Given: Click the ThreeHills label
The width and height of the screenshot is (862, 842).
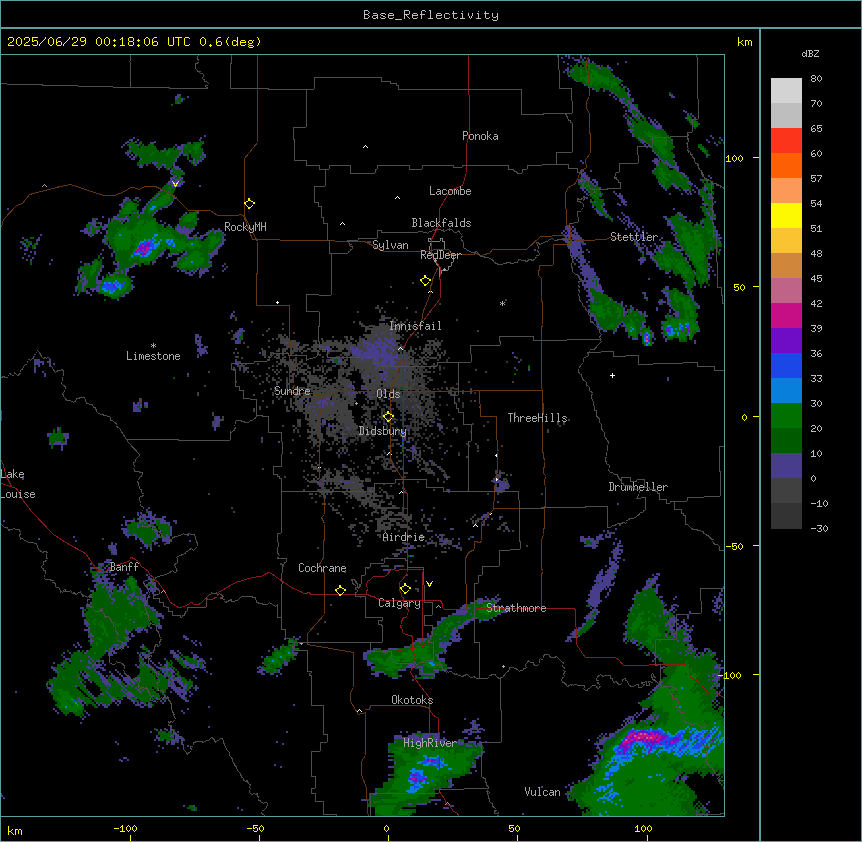Looking at the screenshot, I should 537,418.
